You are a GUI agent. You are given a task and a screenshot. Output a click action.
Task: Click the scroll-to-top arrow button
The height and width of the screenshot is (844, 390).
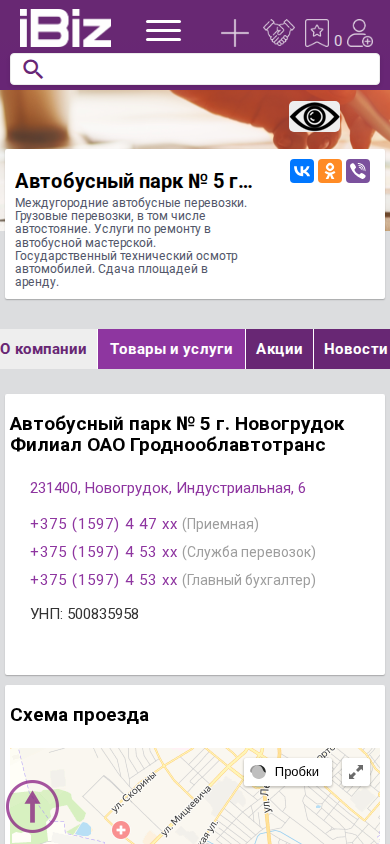click(x=32, y=806)
